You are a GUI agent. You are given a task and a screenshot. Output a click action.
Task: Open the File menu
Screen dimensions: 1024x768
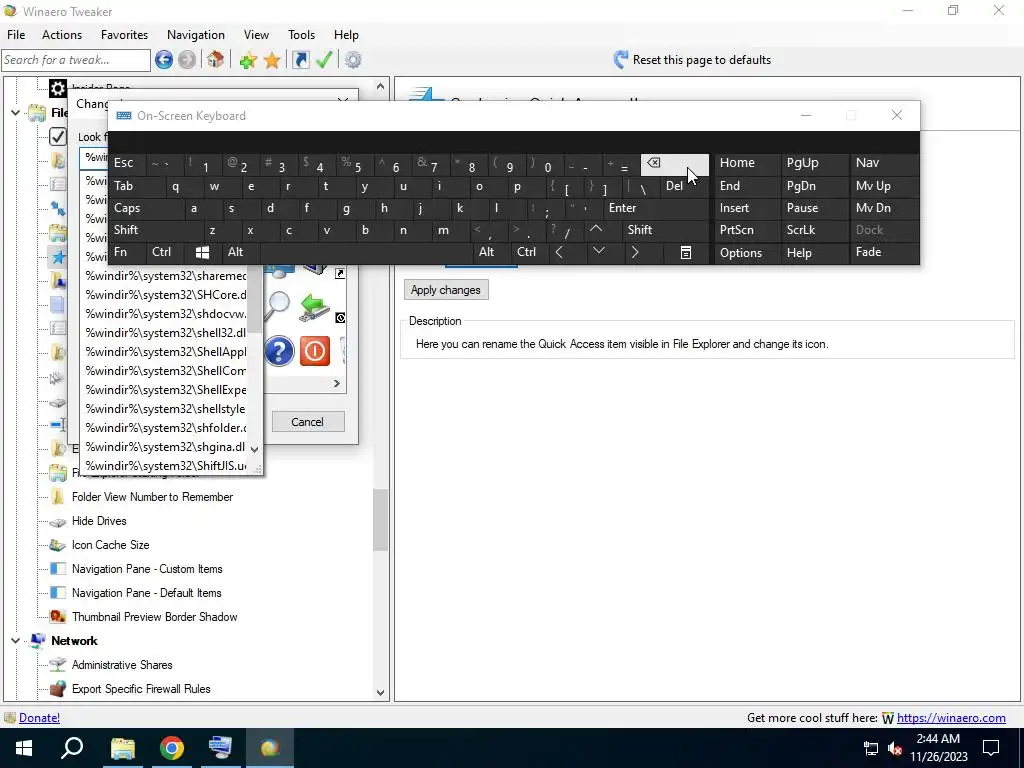tap(16, 35)
